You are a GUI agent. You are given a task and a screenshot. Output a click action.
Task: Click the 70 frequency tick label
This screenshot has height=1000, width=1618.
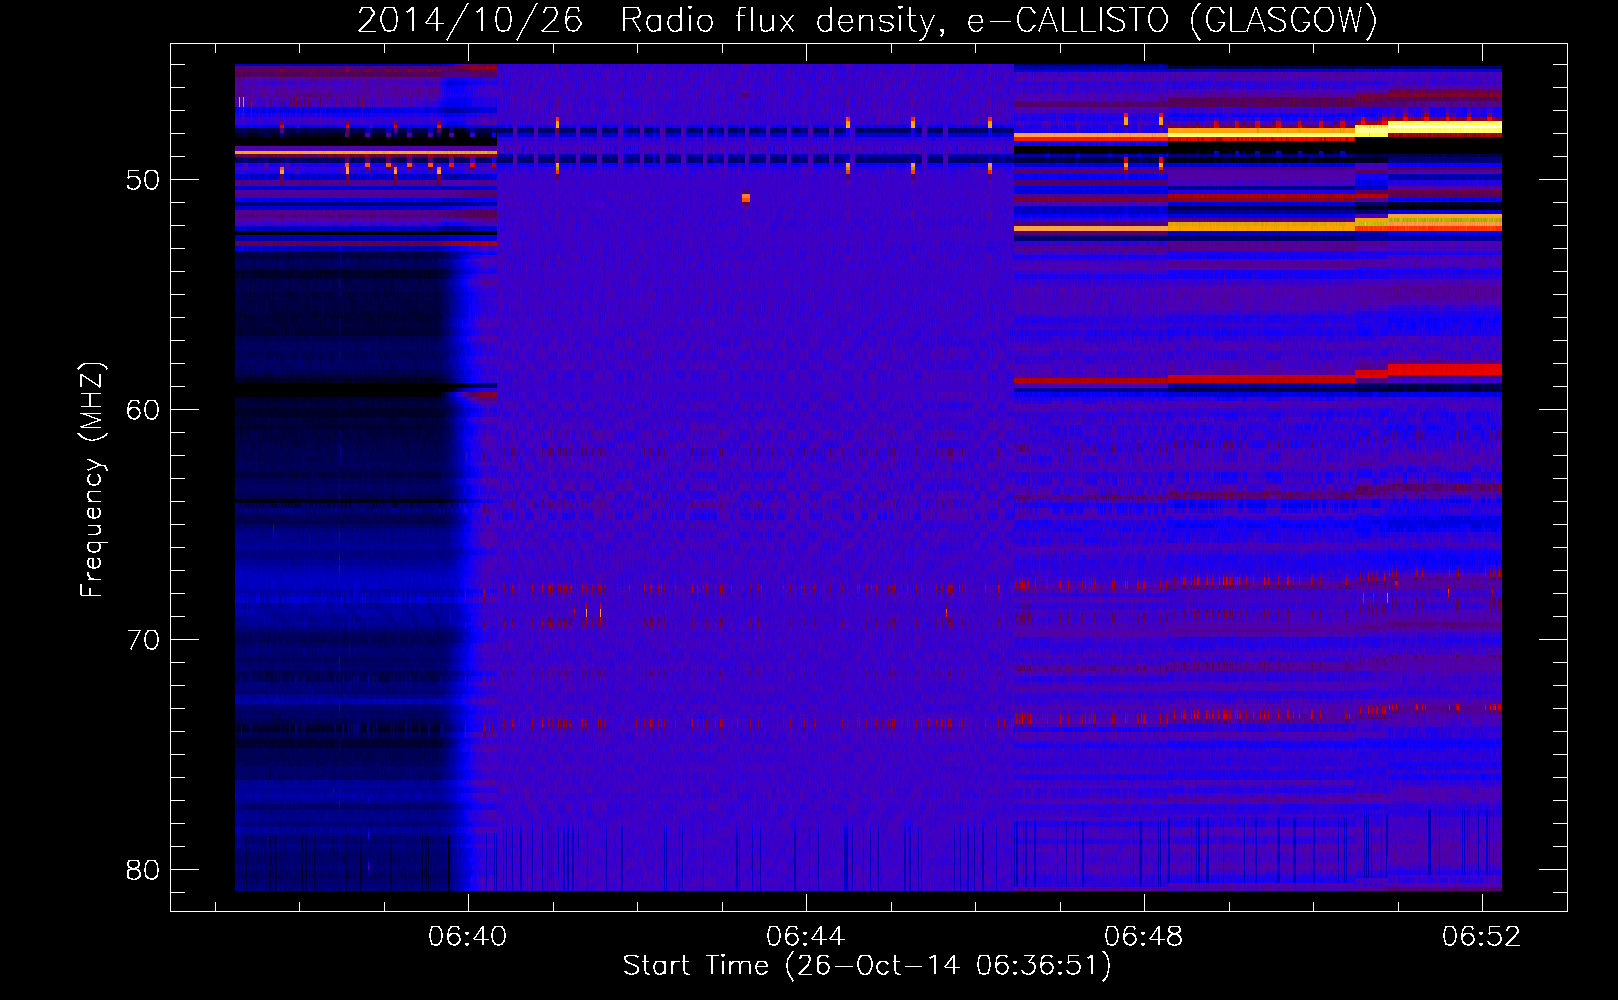click(143, 640)
